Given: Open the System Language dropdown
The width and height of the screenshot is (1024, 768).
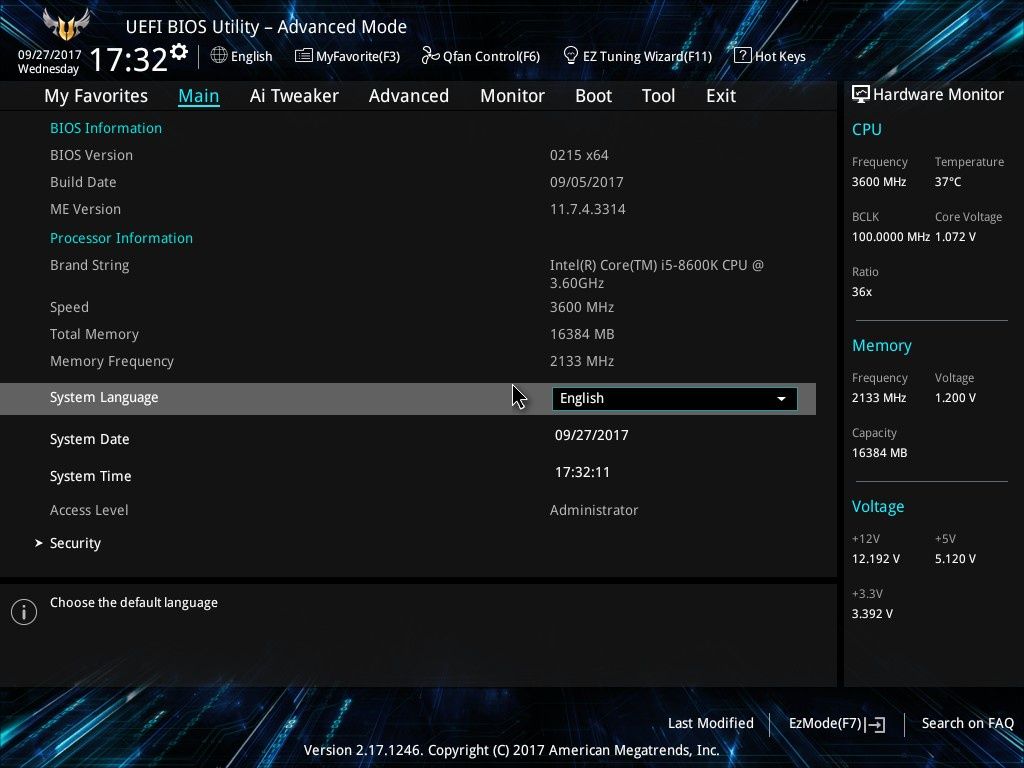Looking at the screenshot, I should [x=675, y=398].
